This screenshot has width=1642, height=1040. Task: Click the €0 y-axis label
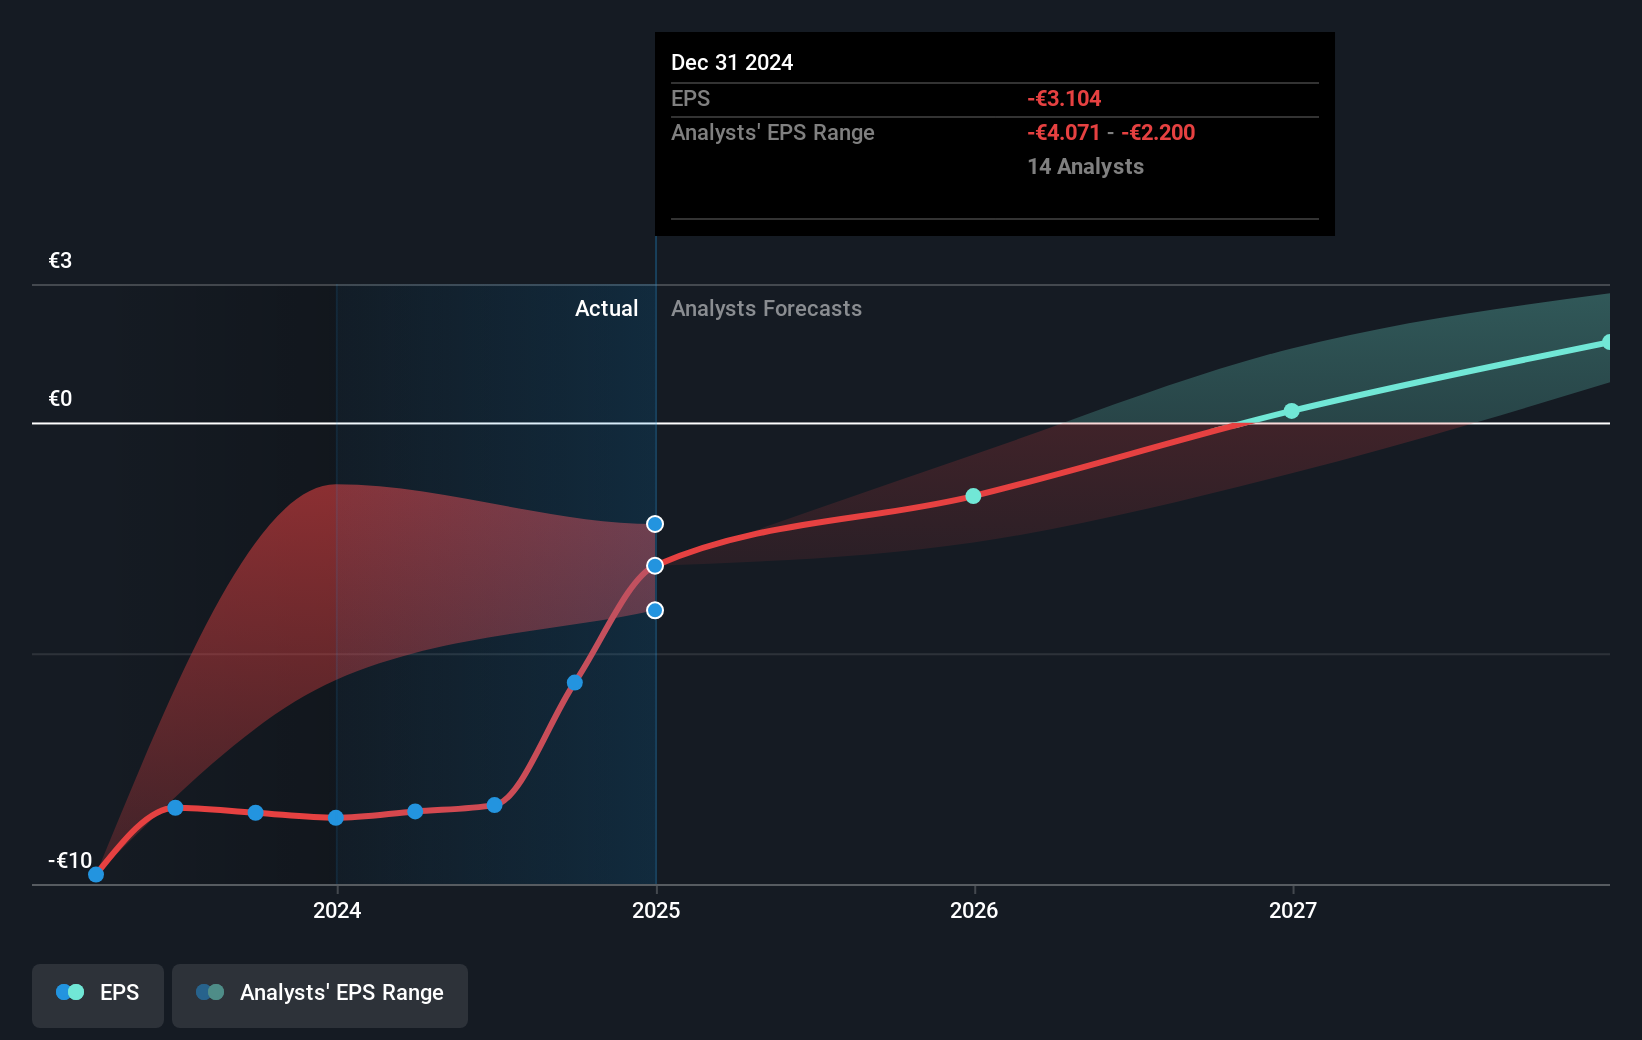(x=60, y=399)
